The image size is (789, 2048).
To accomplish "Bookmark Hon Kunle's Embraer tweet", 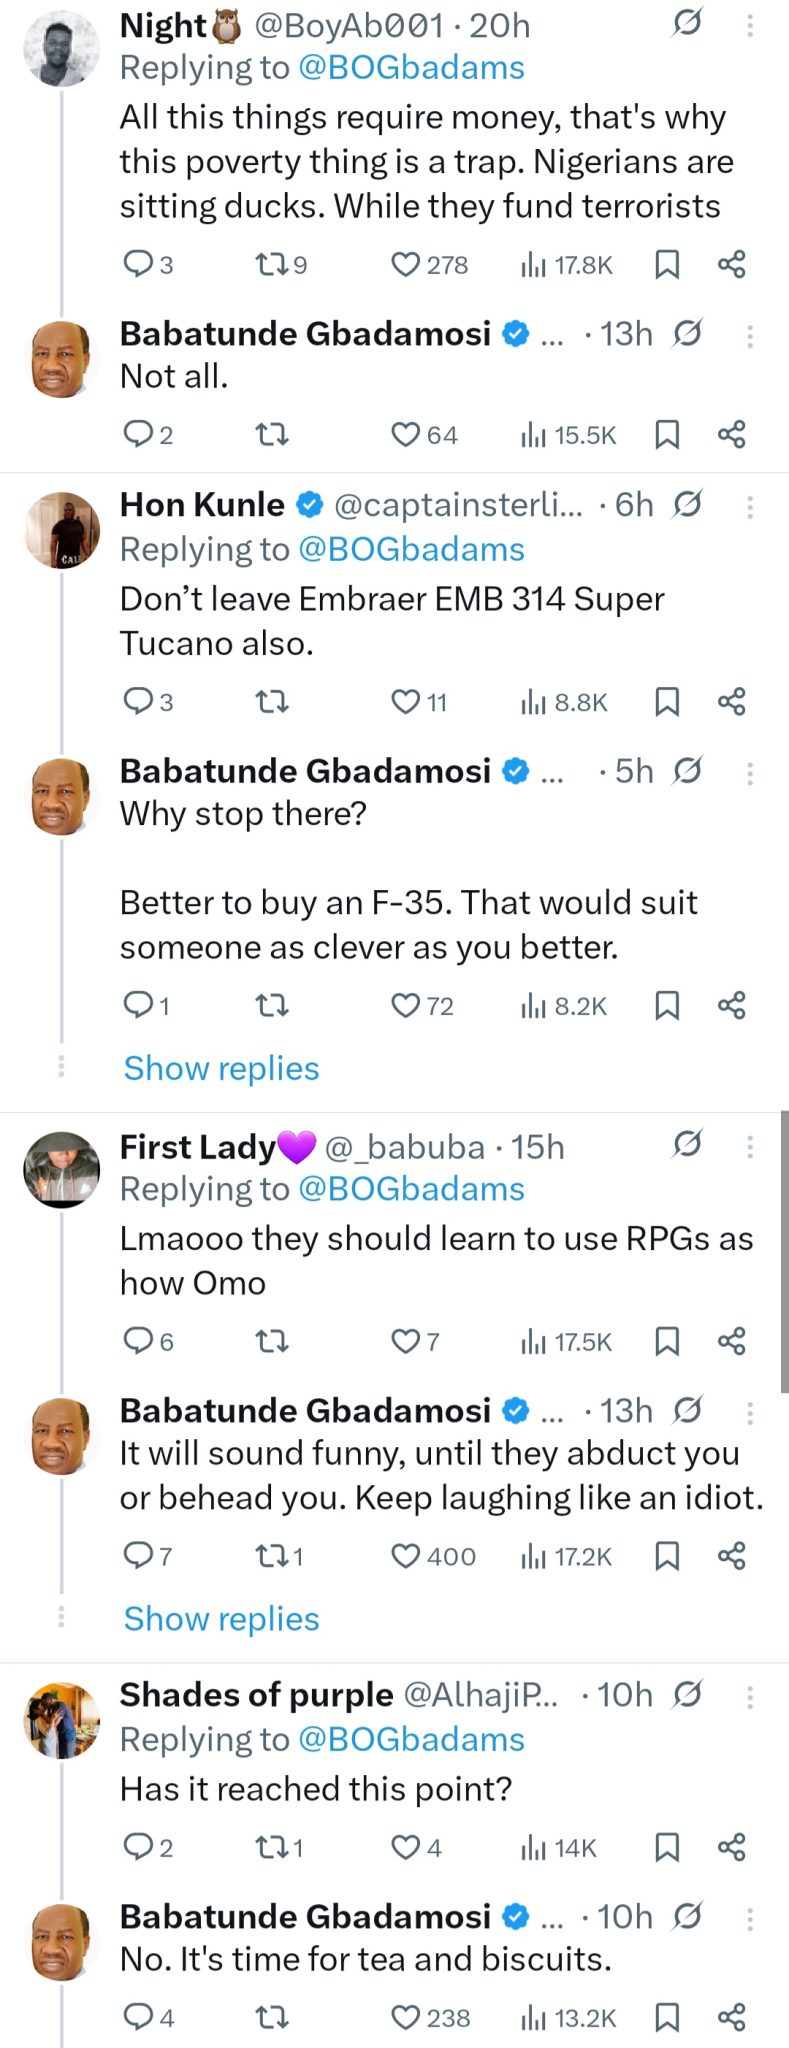I will point(667,702).
